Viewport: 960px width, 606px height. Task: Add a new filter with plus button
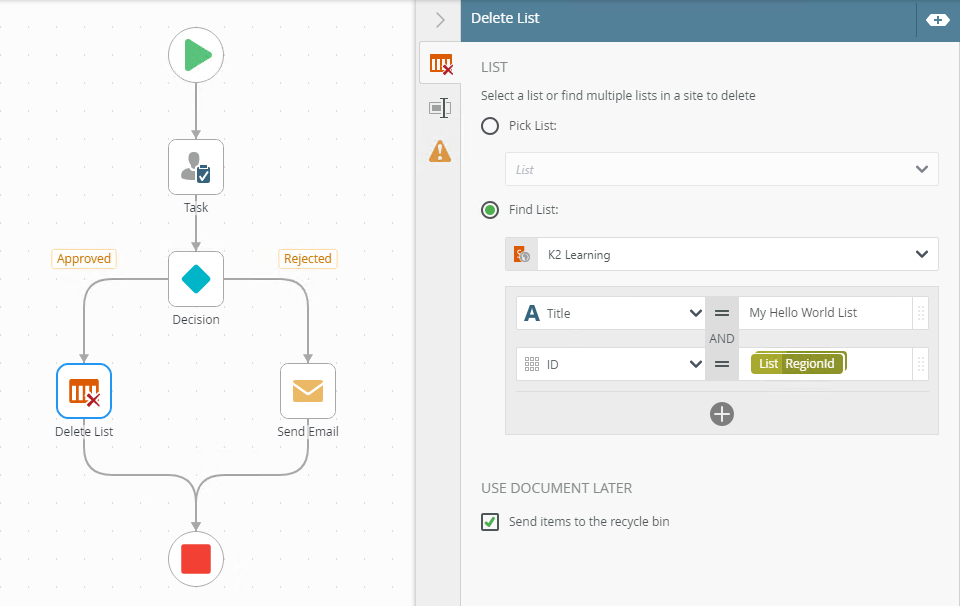(722, 414)
